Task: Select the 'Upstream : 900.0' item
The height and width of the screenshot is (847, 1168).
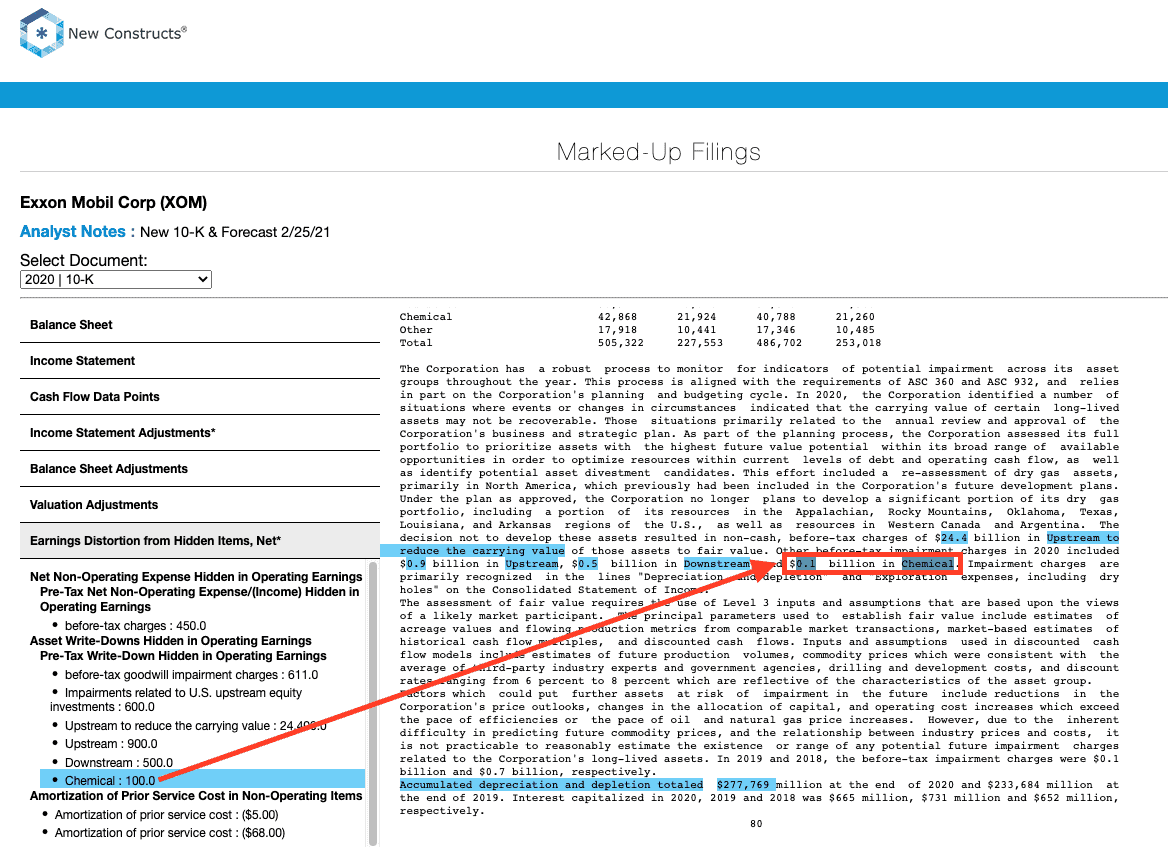Action: 111,743
